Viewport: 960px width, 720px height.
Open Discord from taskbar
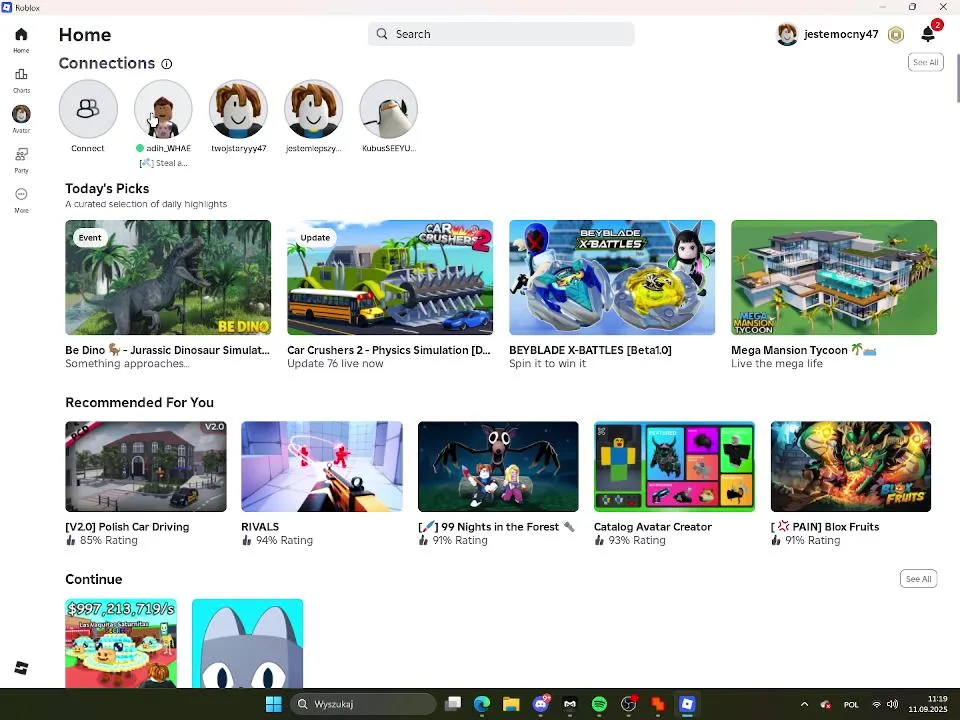pyautogui.click(x=541, y=704)
